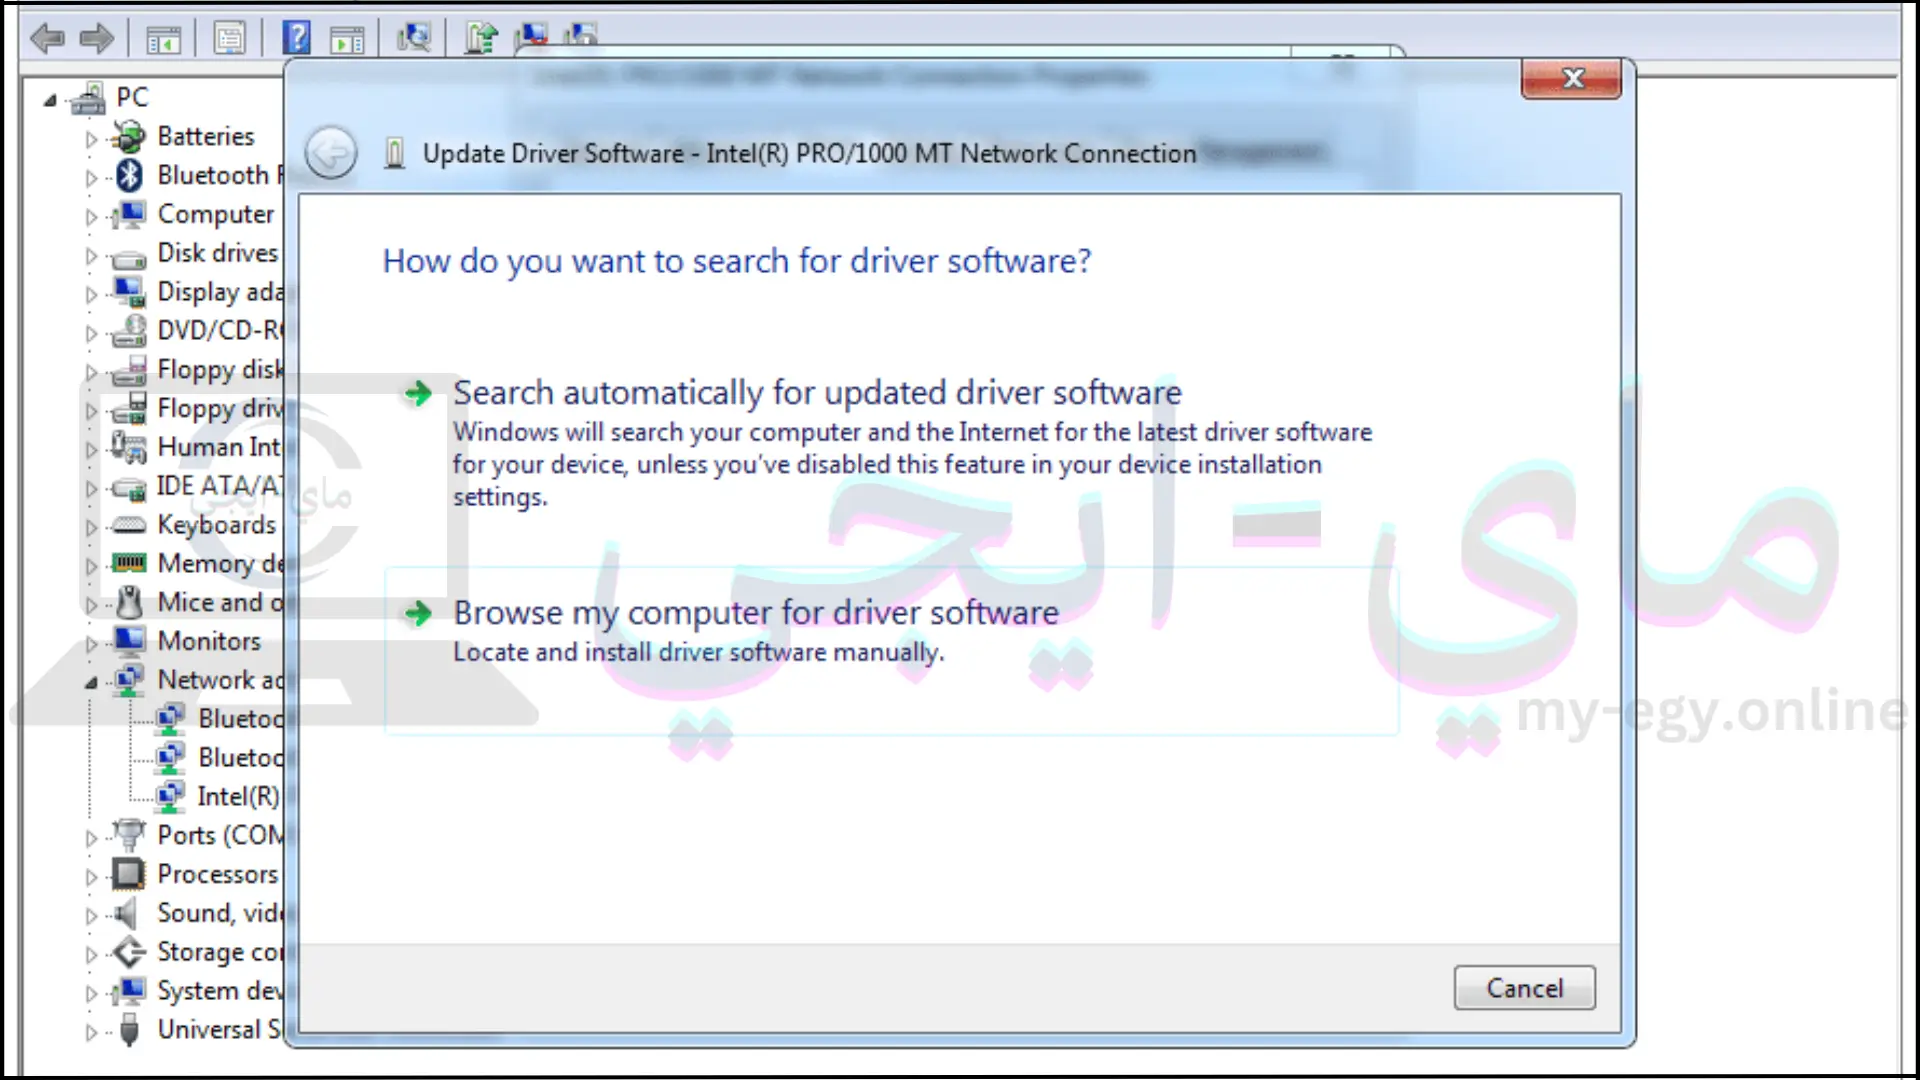Select the Floppy driv tree row label

220,408
